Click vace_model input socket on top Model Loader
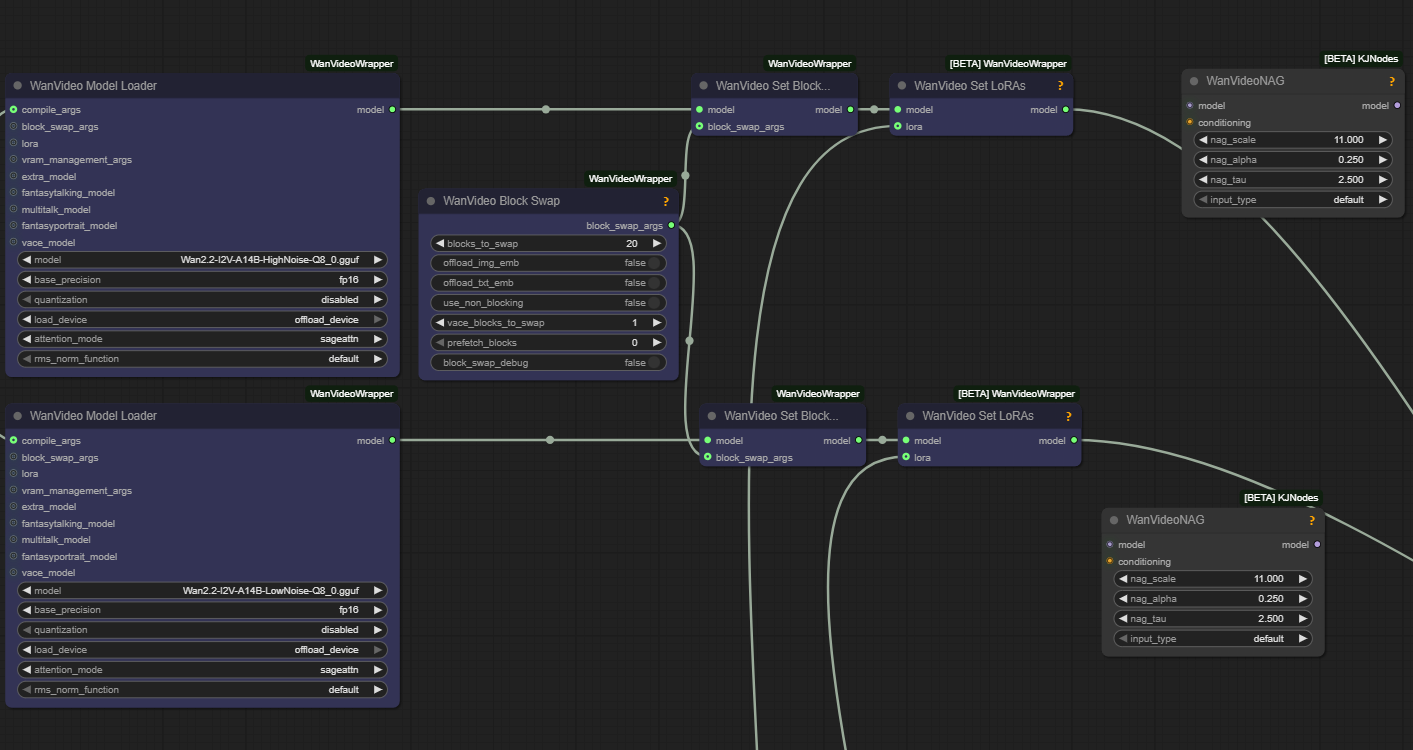This screenshot has width=1413, height=750. point(13,242)
